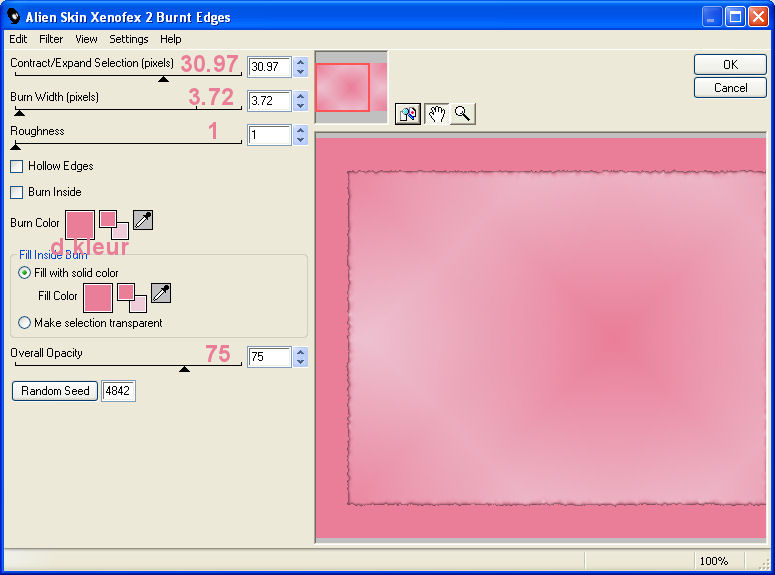The height and width of the screenshot is (575, 775).
Task: Click the Contract/Expand Selection slider handle
Action: coord(163,79)
